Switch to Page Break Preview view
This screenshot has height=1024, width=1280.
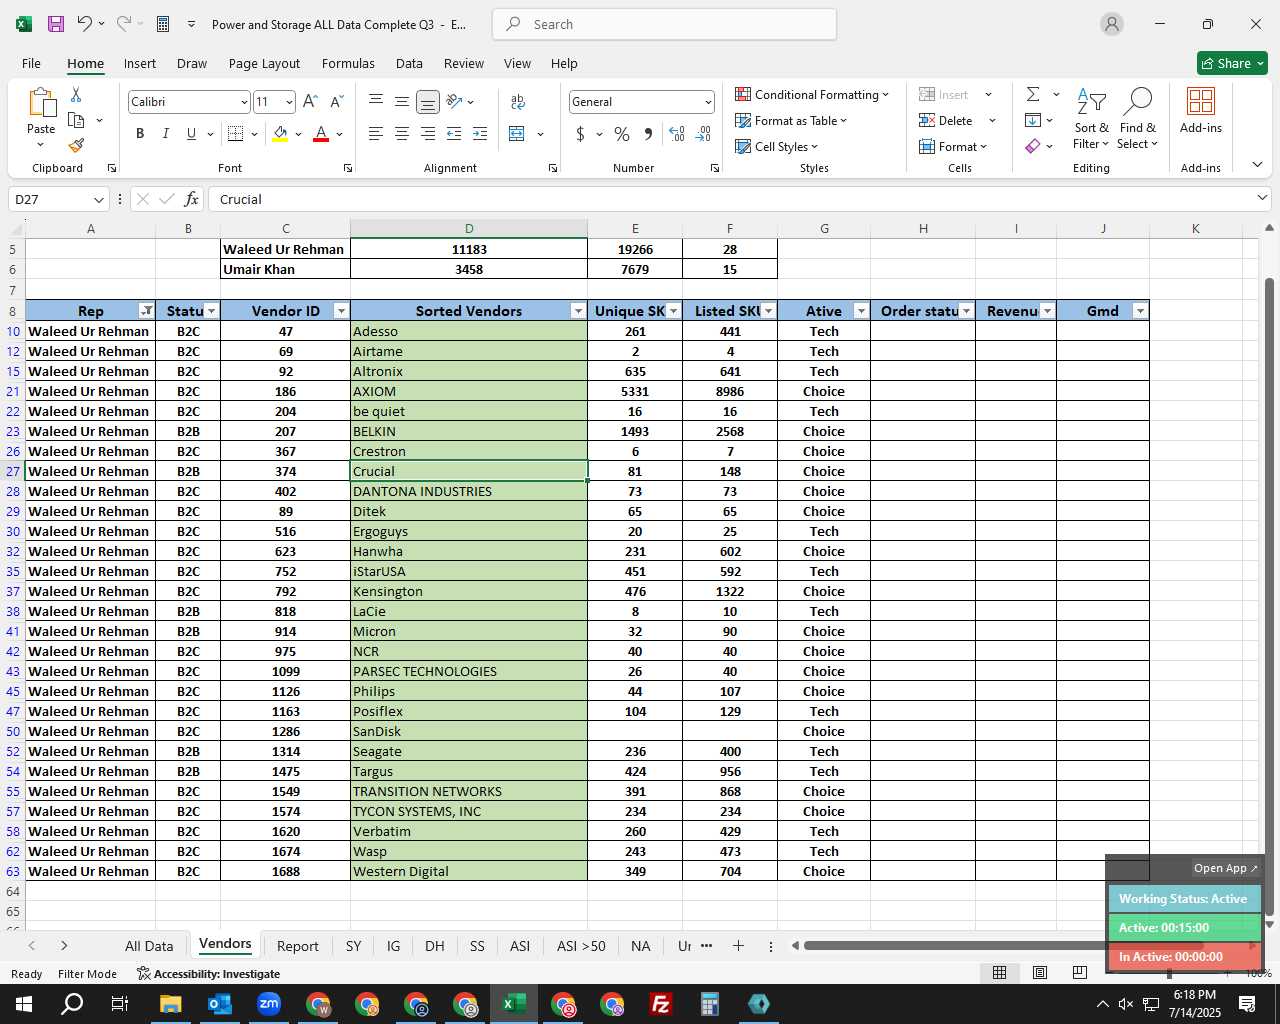coord(1079,972)
